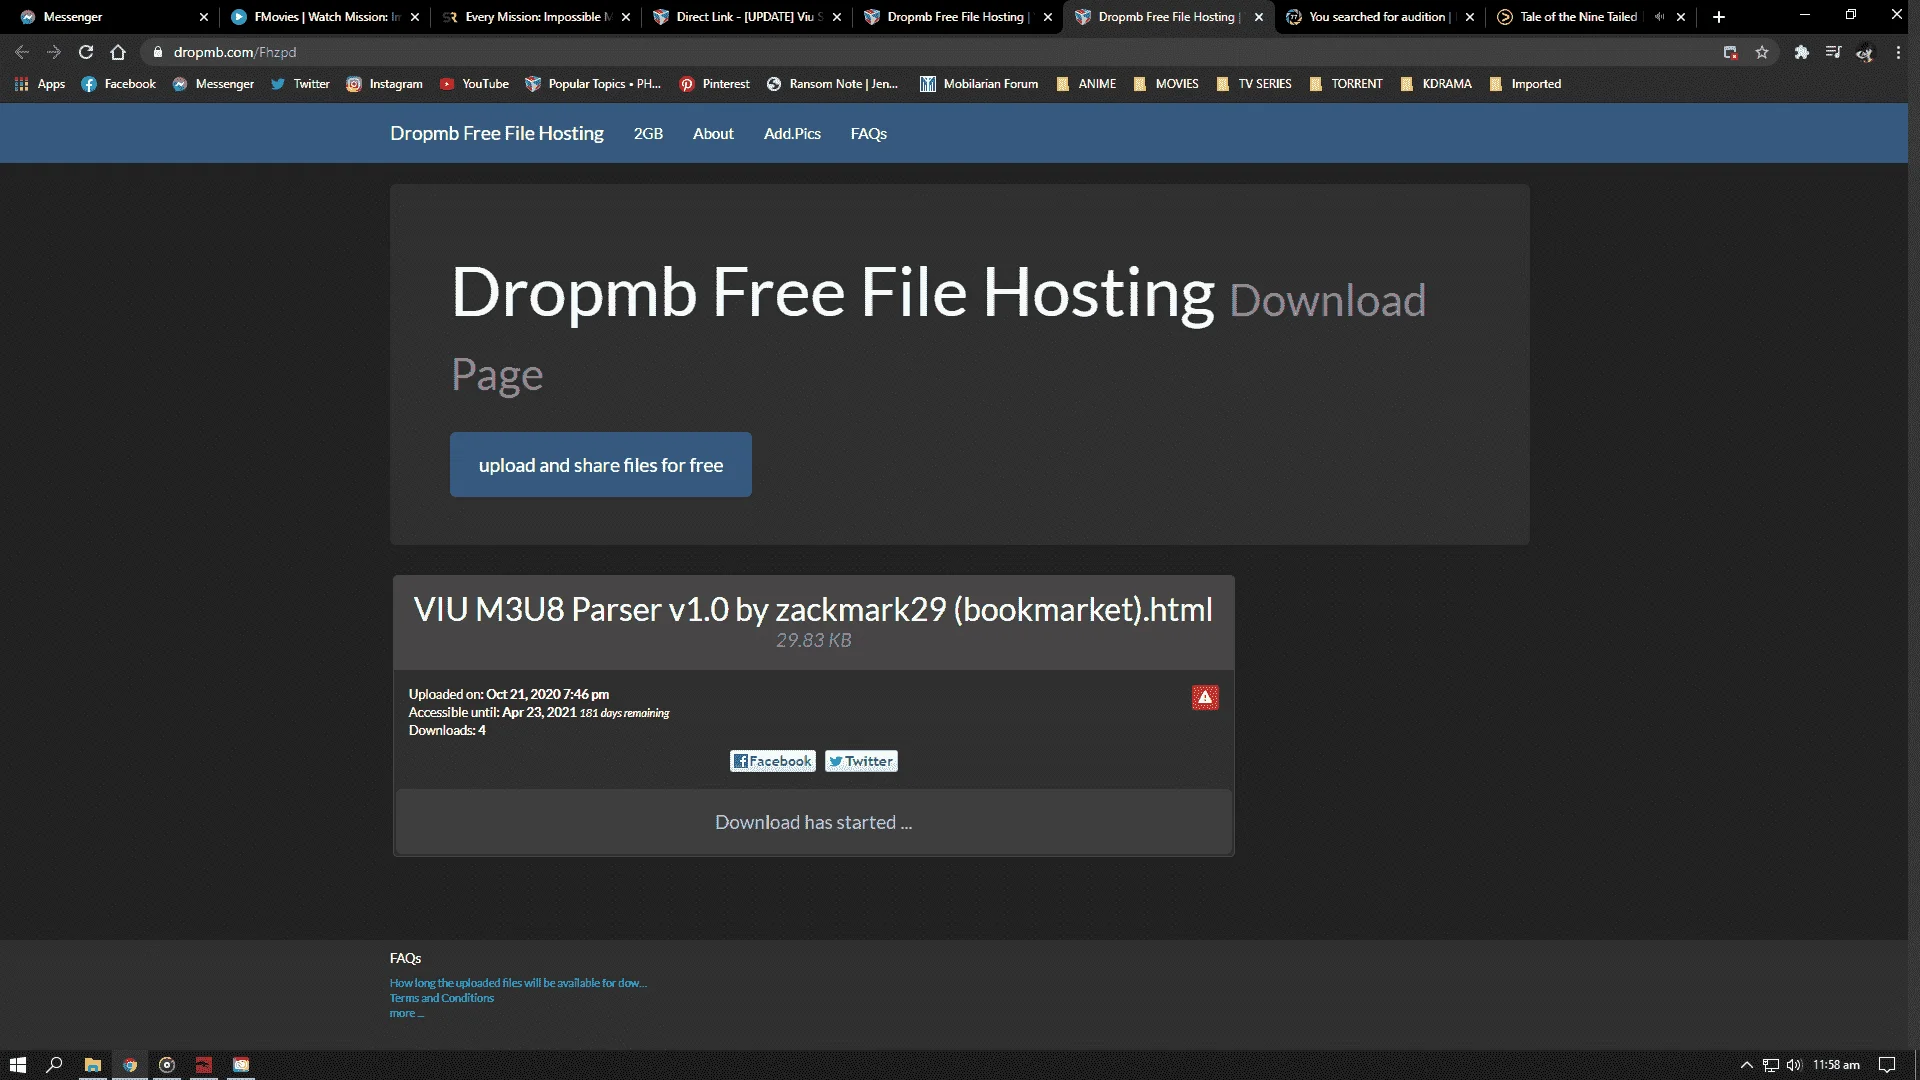This screenshot has width=1920, height=1080.
Task: Open network icon in system tray
Action: pyautogui.click(x=1771, y=1065)
